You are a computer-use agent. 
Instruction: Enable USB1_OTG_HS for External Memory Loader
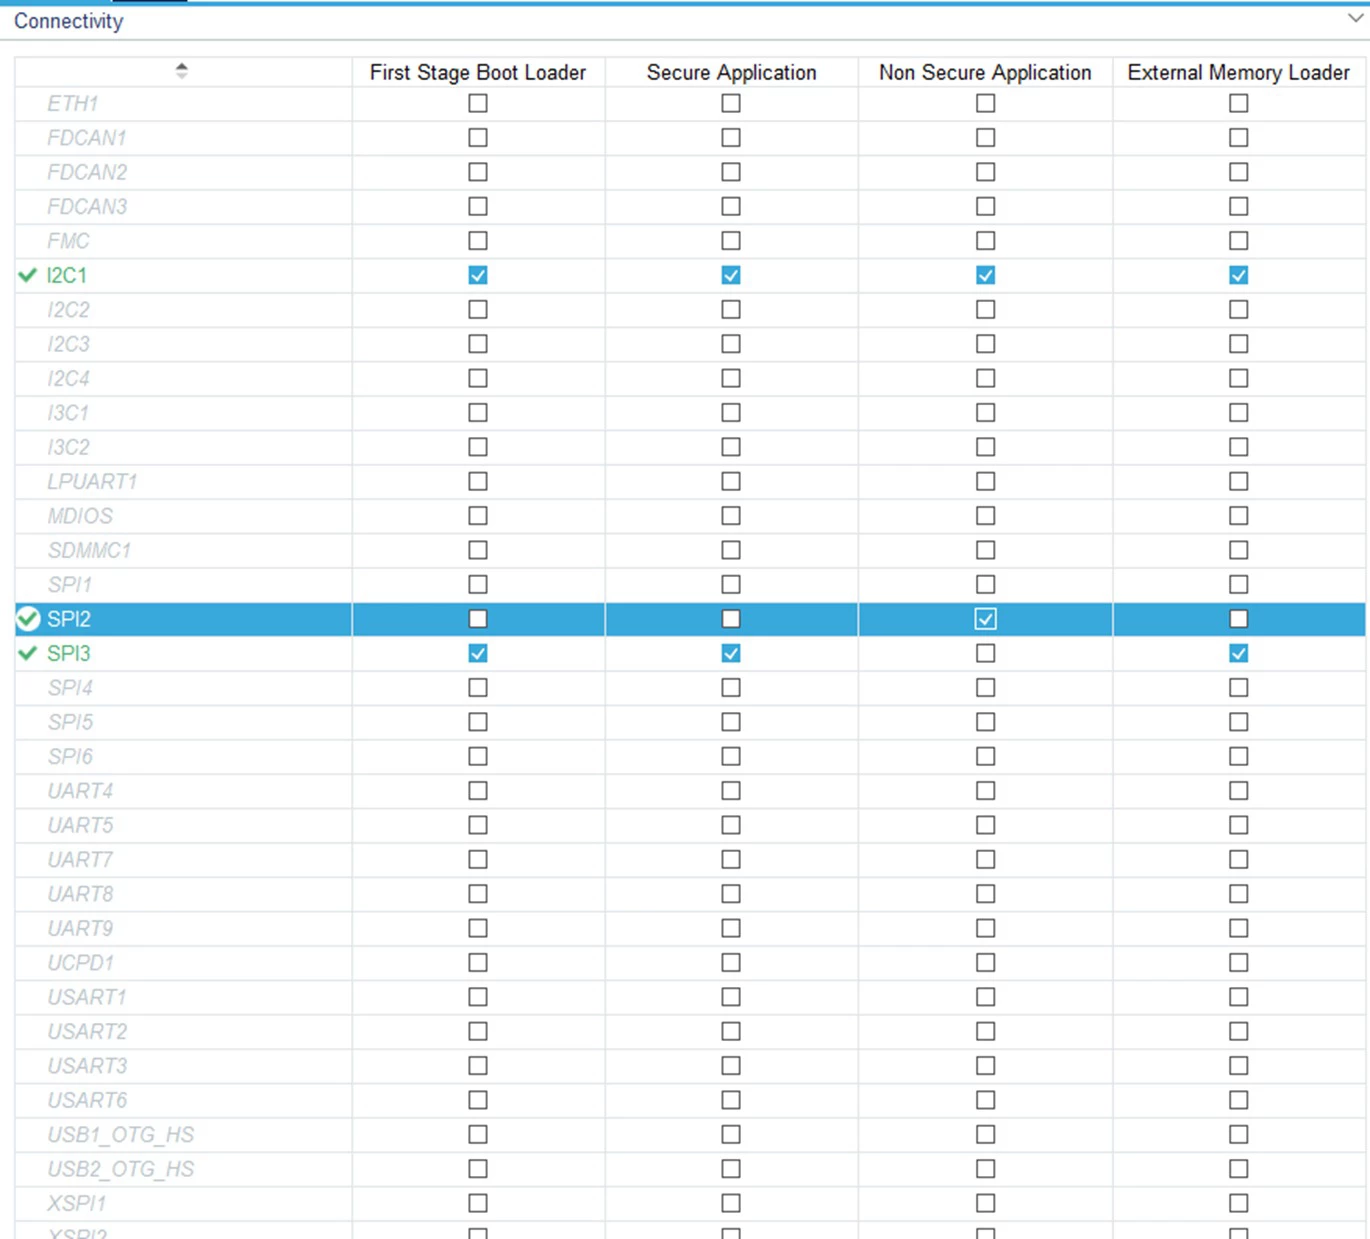click(x=1238, y=1134)
